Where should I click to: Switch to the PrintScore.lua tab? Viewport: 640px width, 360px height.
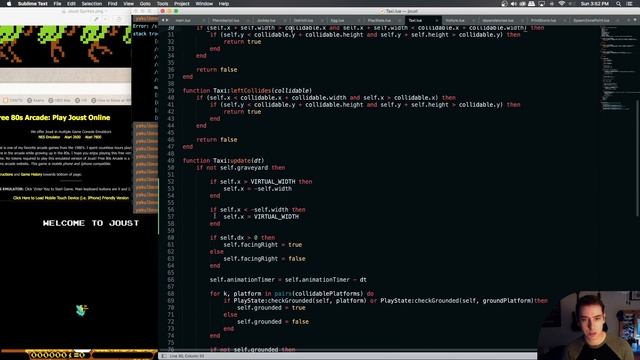pos(544,20)
